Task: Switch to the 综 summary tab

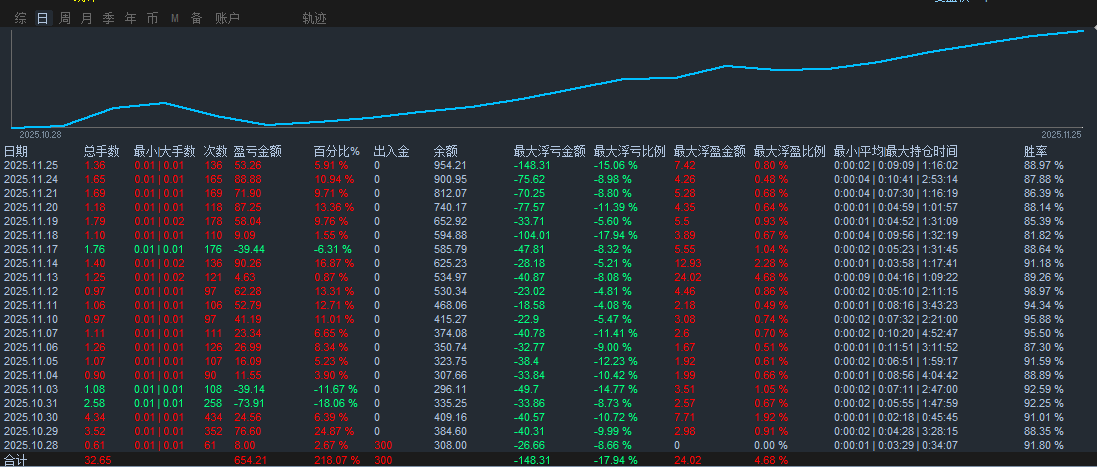Action: [x=21, y=18]
